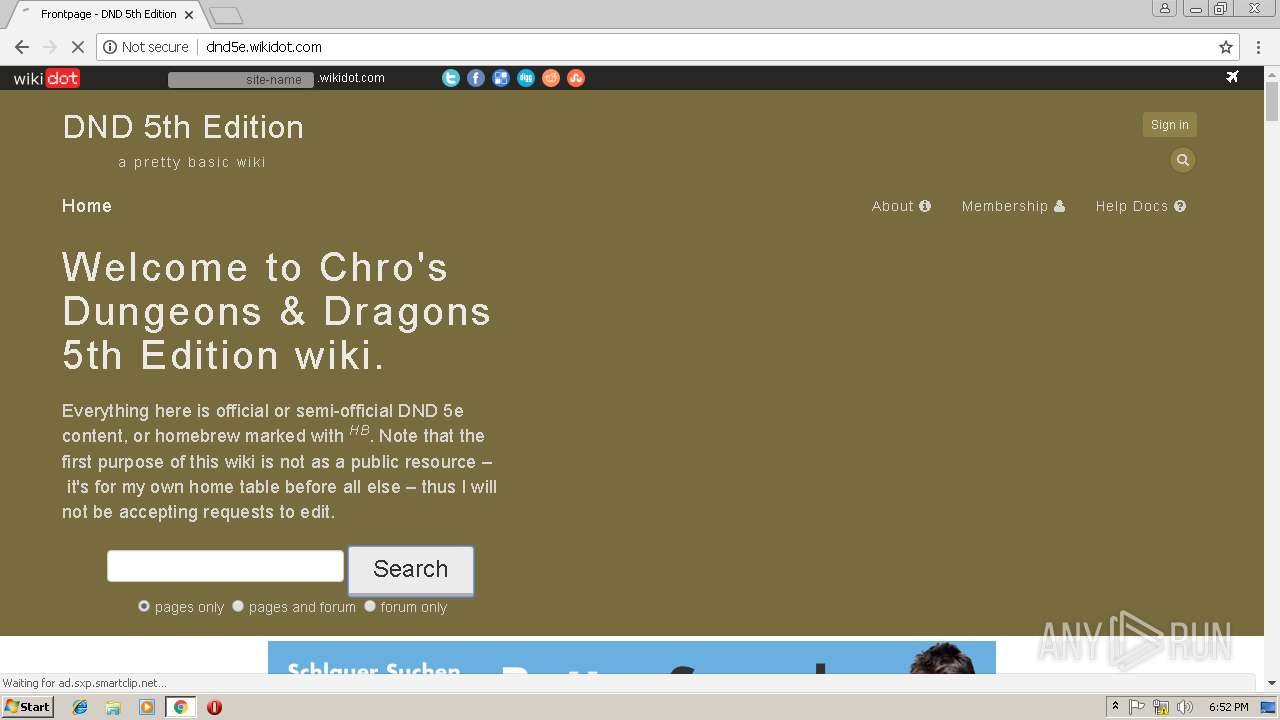Click the Not secure site info icon
This screenshot has width=1280, height=720.
pyautogui.click(x=146, y=47)
